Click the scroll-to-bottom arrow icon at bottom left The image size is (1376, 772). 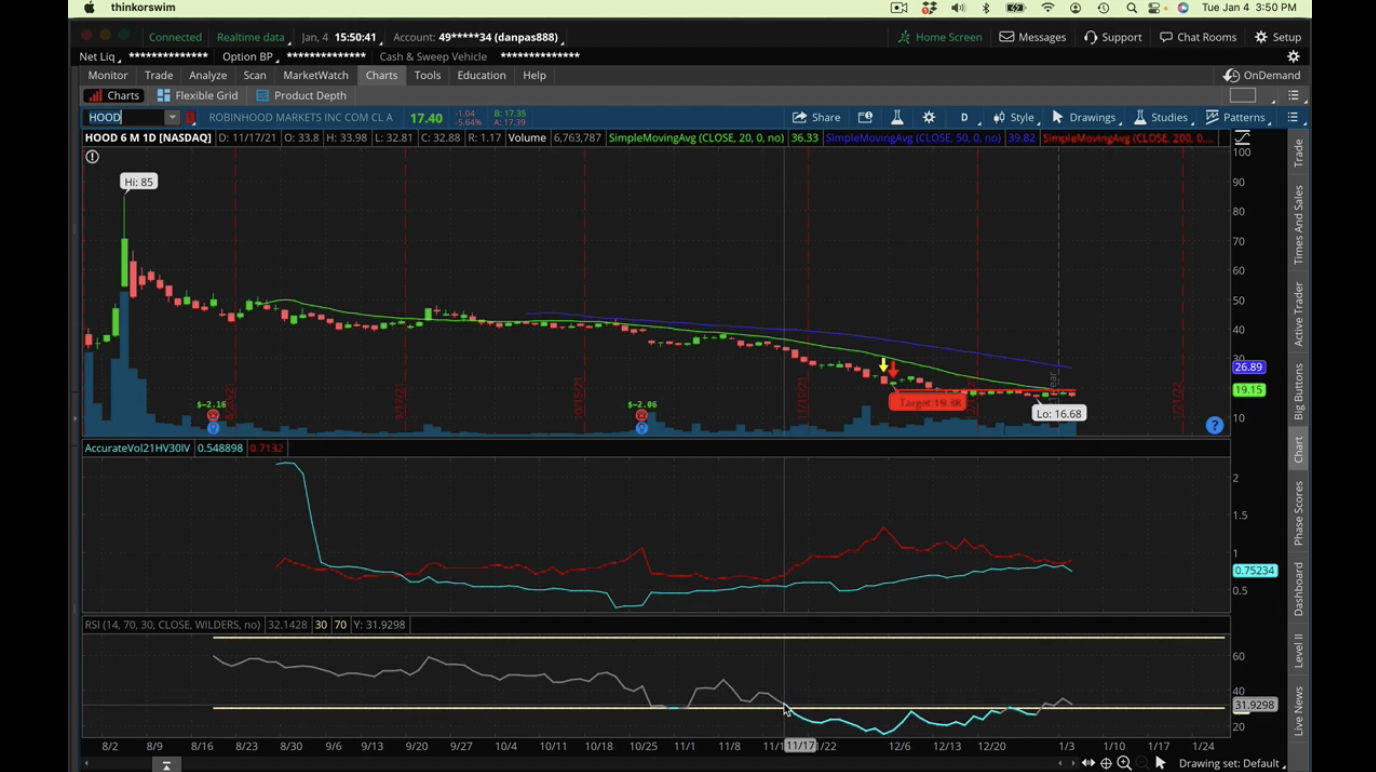click(166, 765)
